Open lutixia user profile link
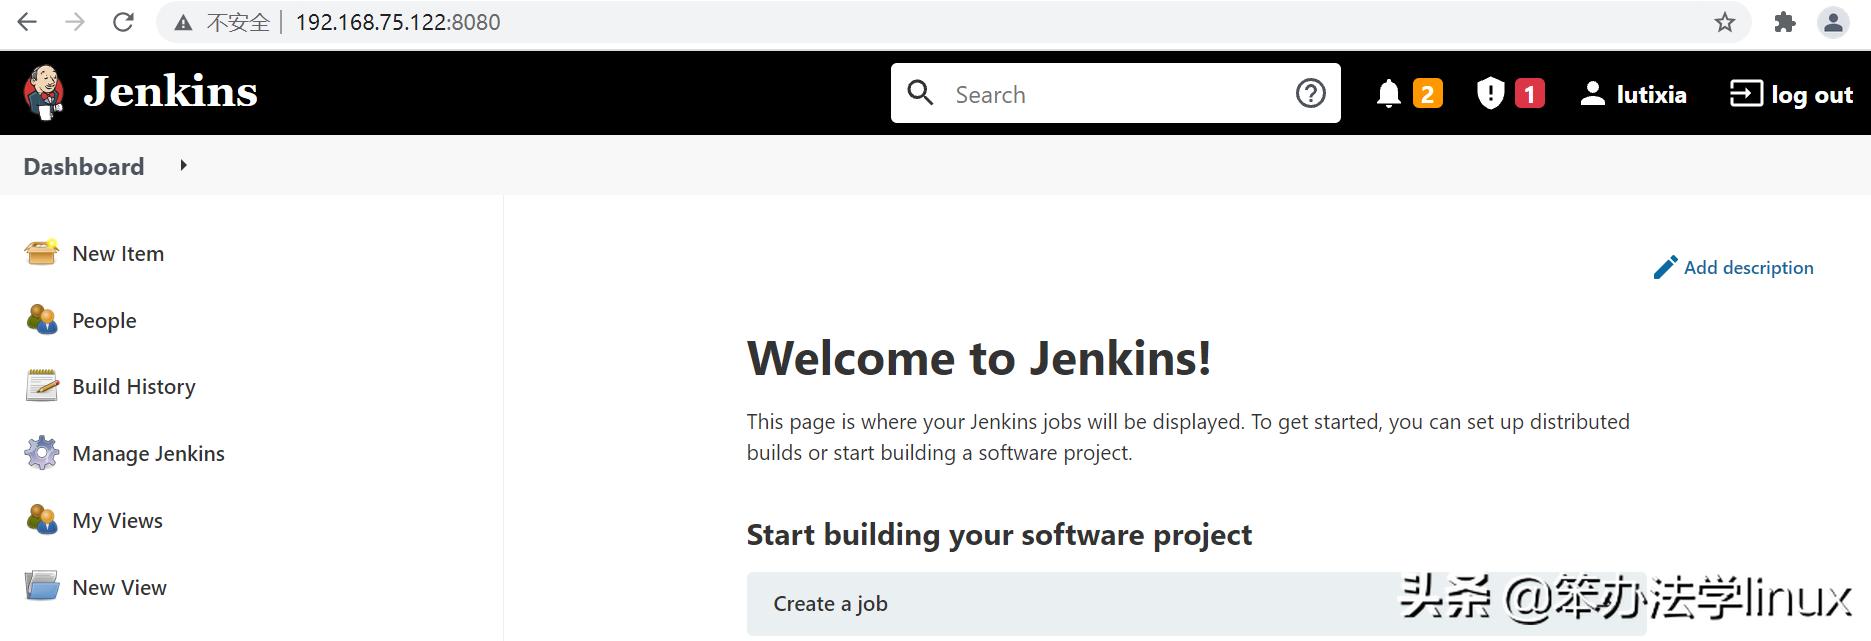This screenshot has height=641, width=1871. point(1651,95)
